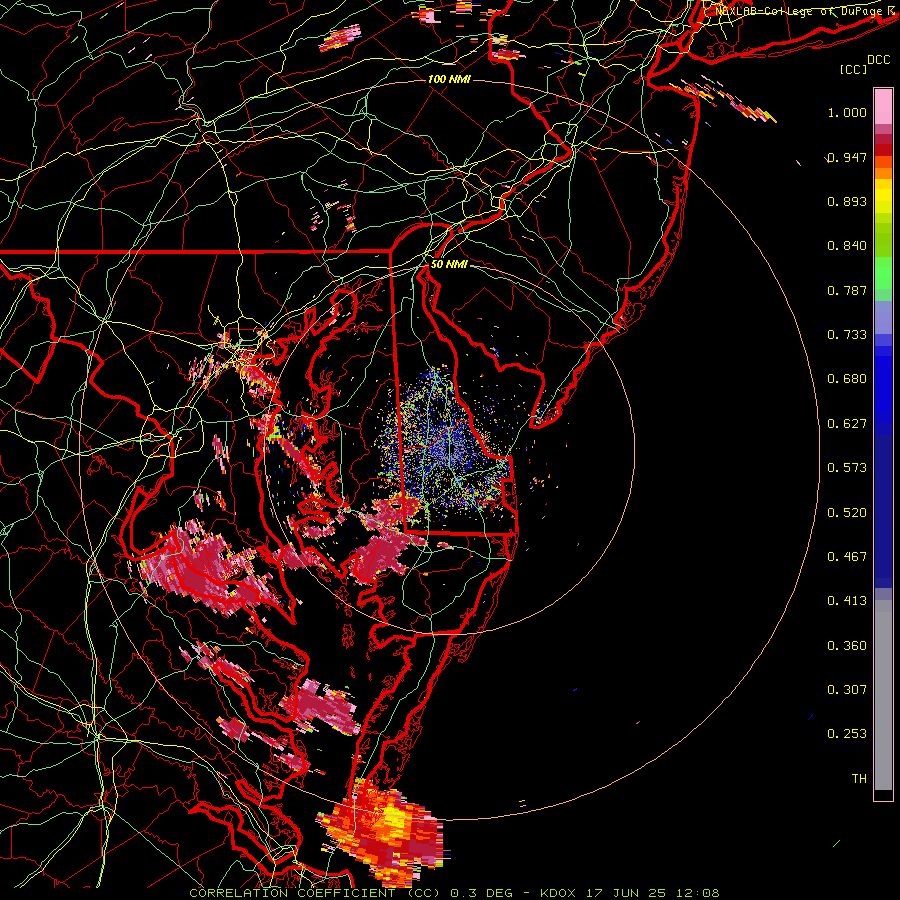Click the "0.3 DEG" elevation text
Image resolution: width=900 pixels, height=900 pixels.
(x=482, y=893)
